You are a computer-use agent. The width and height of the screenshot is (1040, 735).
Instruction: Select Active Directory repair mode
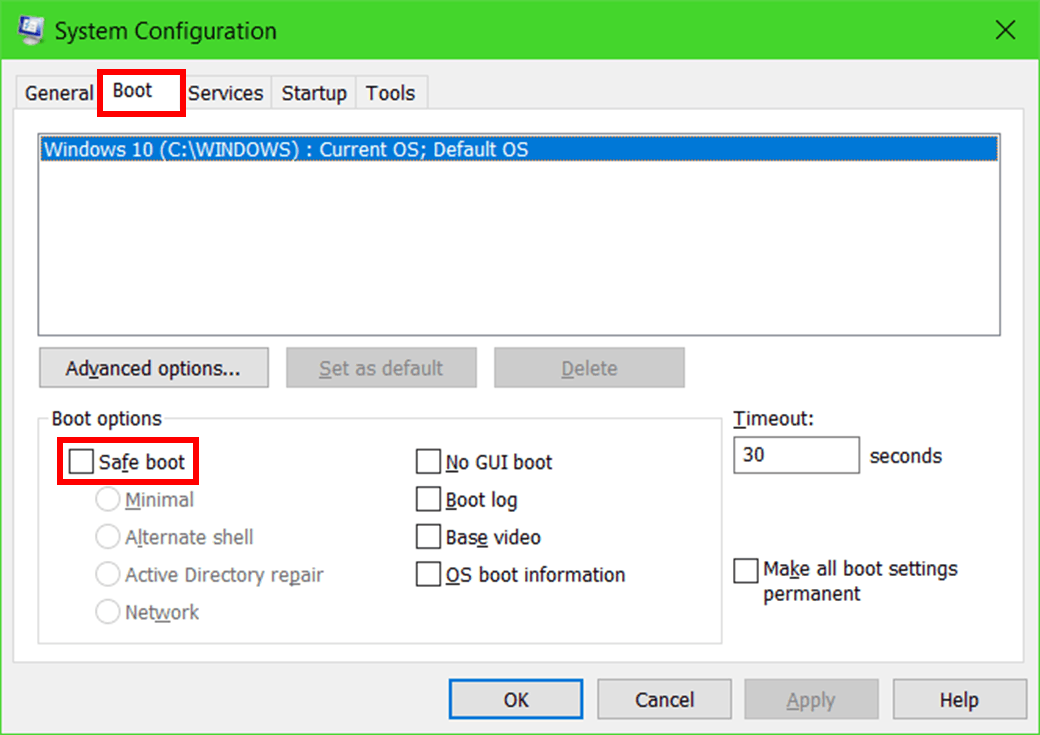pos(108,574)
